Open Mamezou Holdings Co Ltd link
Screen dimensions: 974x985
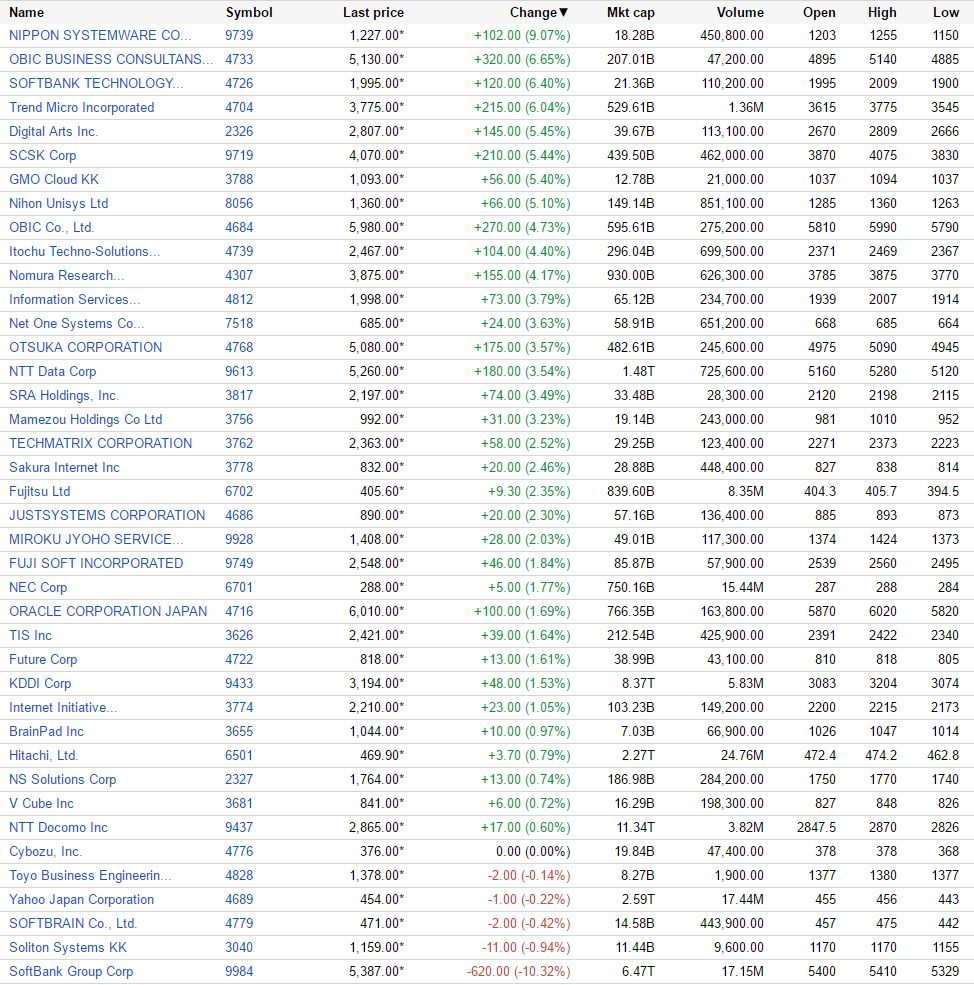[x=85, y=419]
